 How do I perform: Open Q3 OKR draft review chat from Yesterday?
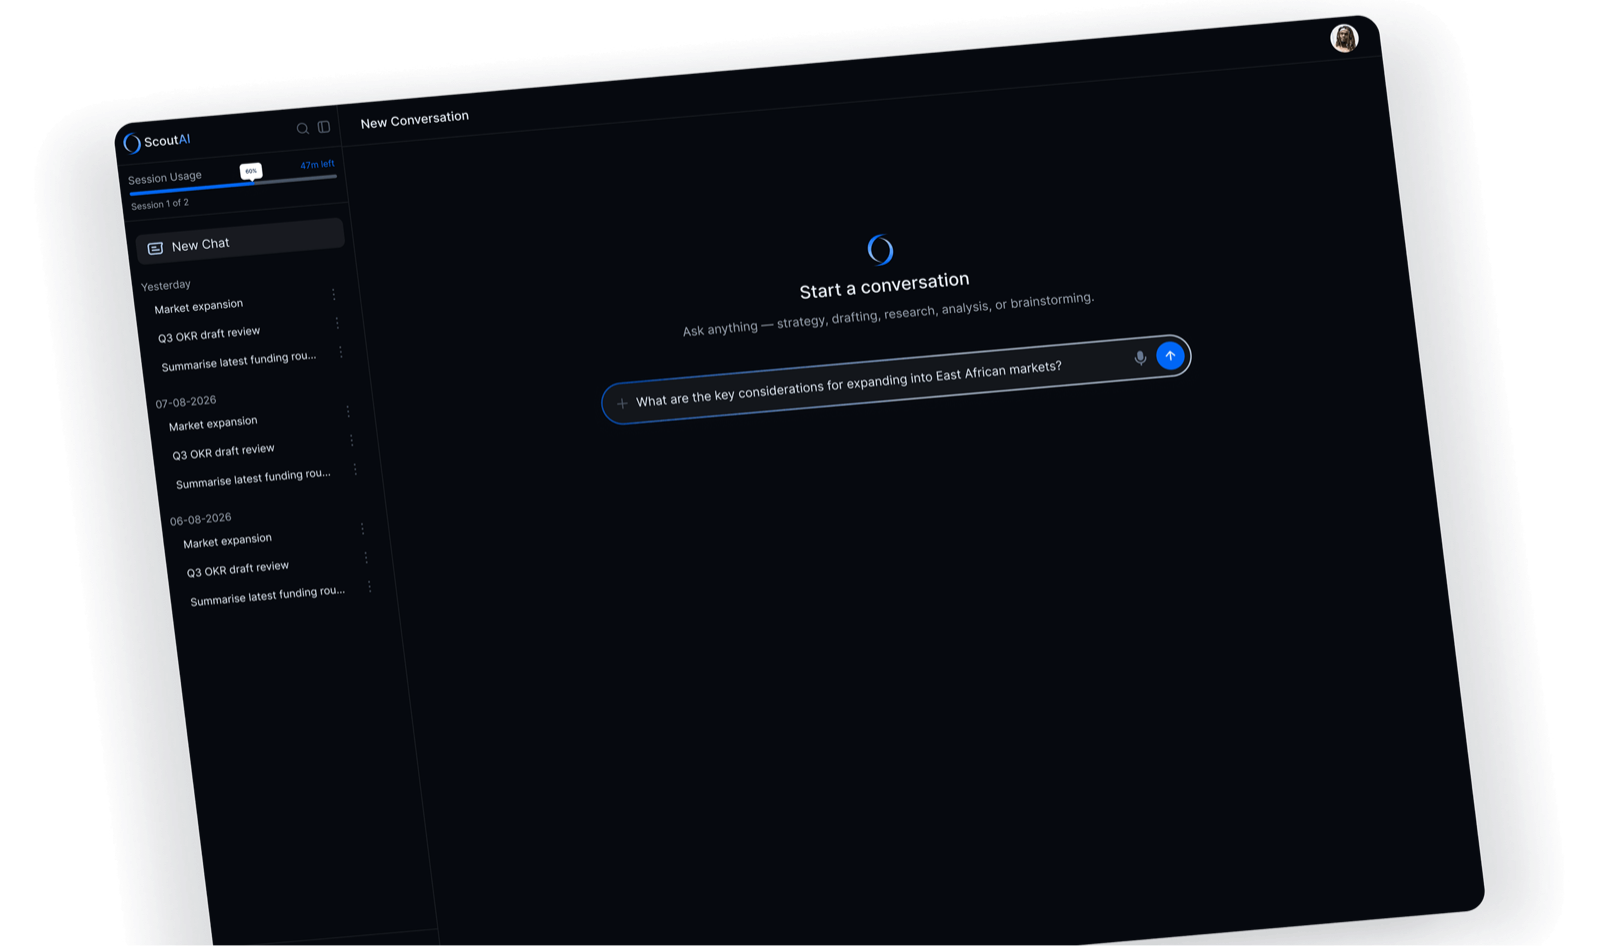point(209,334)
